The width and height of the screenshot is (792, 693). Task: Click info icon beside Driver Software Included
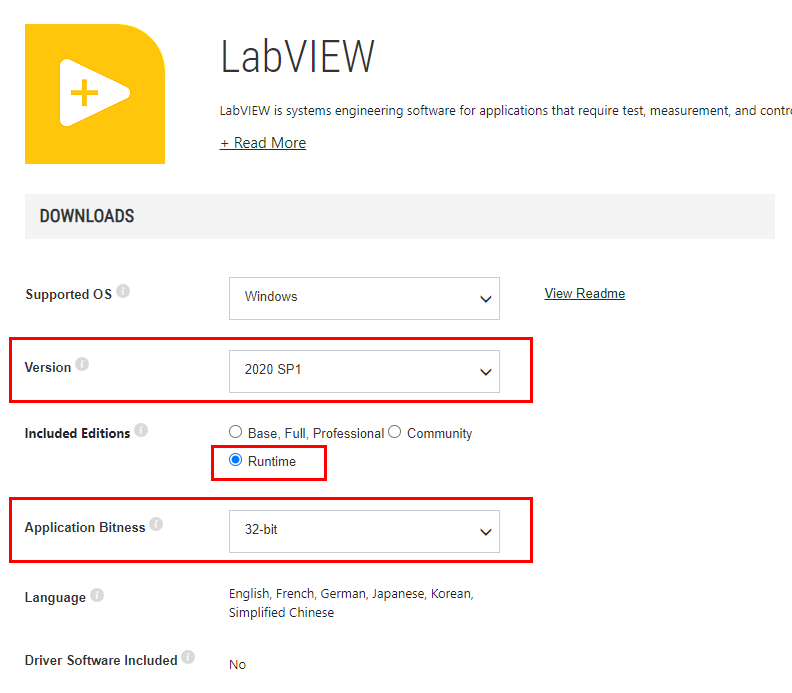coord(188,658)
